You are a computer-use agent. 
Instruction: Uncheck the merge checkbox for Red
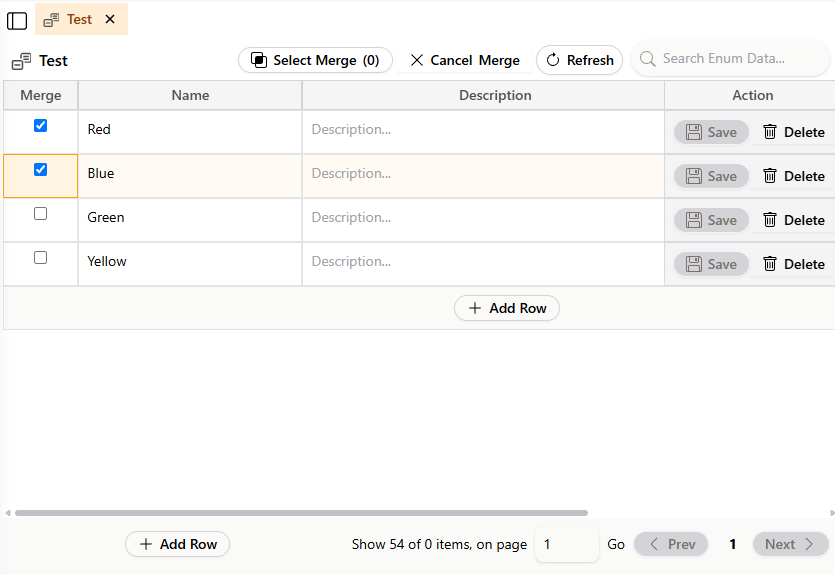40,126
